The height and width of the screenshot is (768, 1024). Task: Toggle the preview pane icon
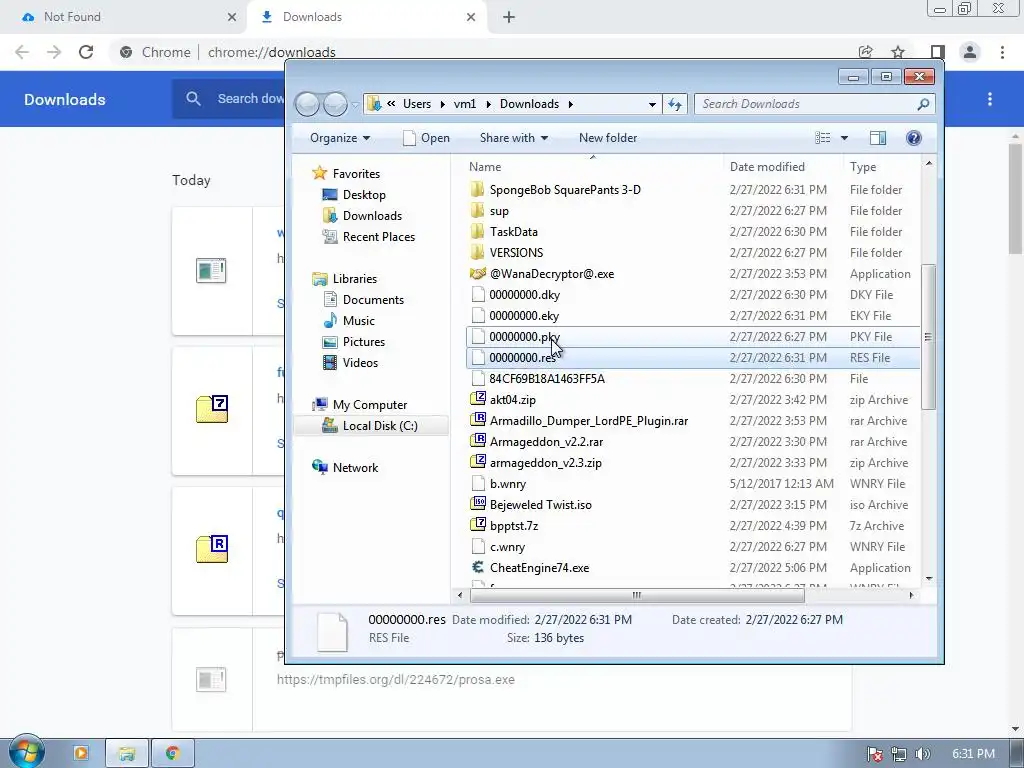[x=878, y=138]
